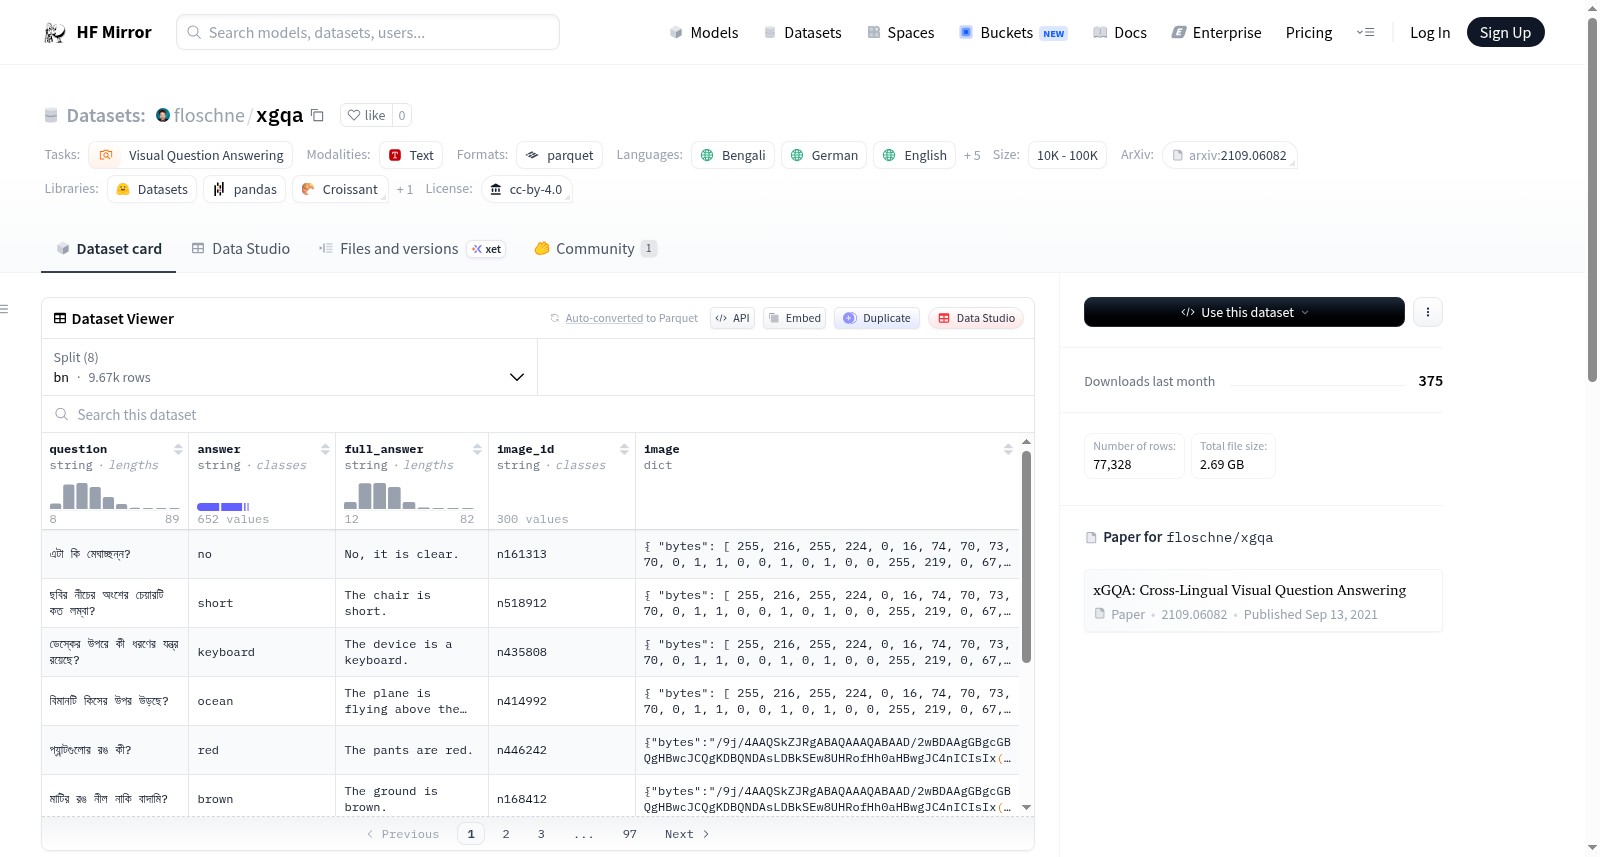The width and height of the screenshot is (1600, 857).
Task: Open the Files and versions tab
Action: coord(412,249)
